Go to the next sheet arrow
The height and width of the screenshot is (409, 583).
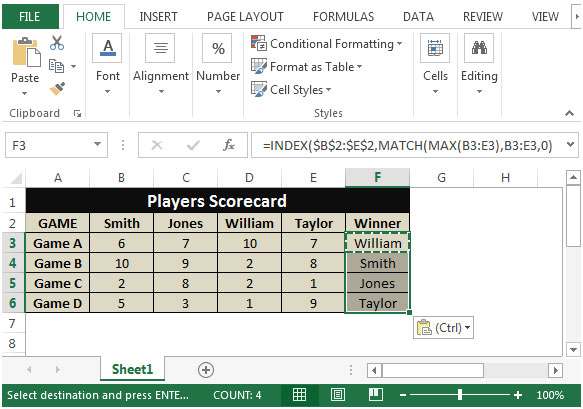pos(57,370)
